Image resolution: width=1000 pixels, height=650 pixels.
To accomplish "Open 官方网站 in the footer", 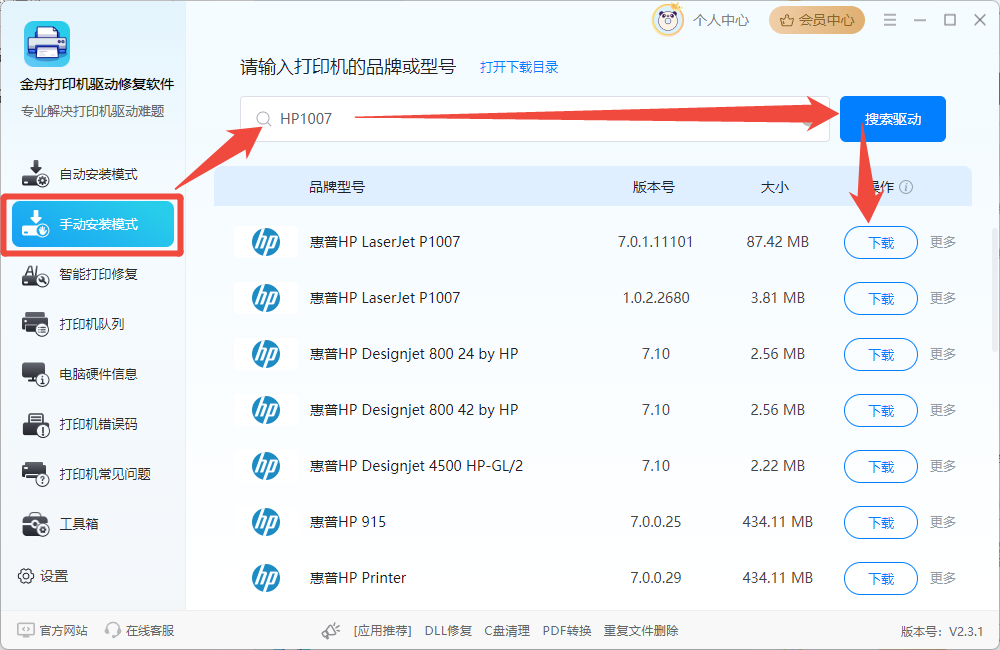I will pyautogui.click(x=52, y=631).
